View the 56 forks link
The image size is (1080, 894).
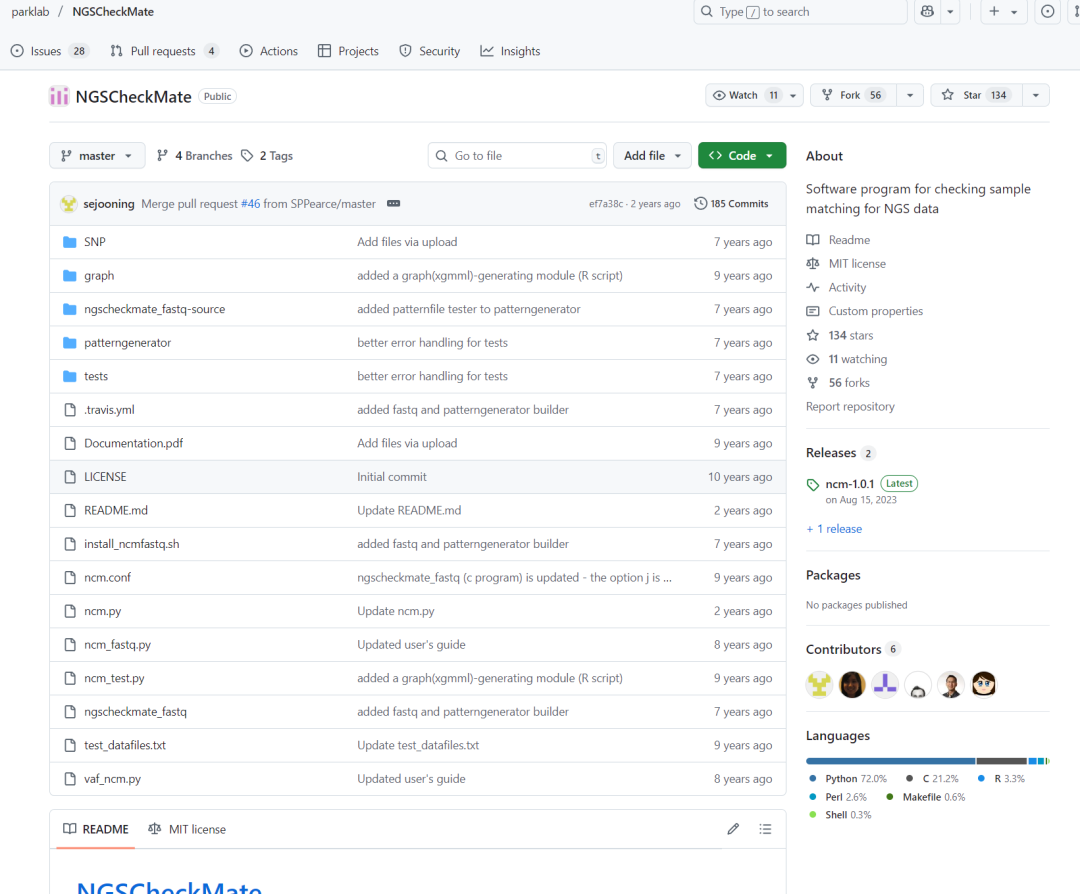(838, 383)
